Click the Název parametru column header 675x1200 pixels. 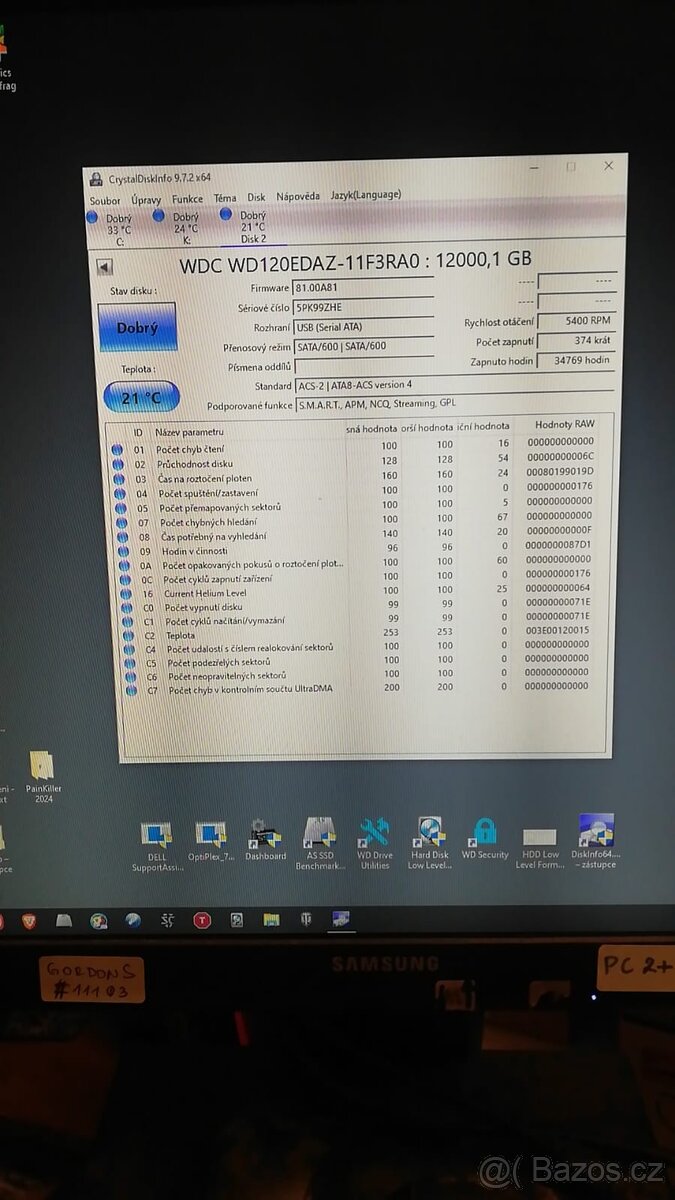click(189, 432)
